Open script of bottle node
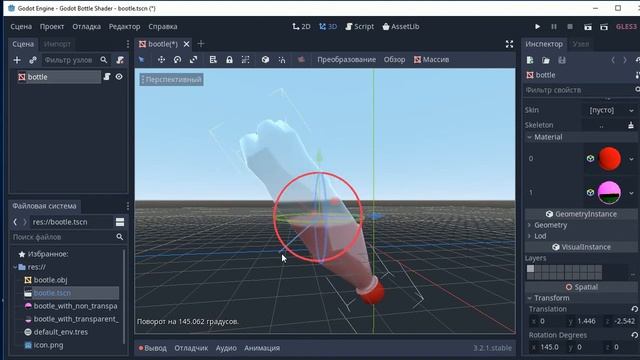This screenshot has height=360, width=640. coord(107,77)
